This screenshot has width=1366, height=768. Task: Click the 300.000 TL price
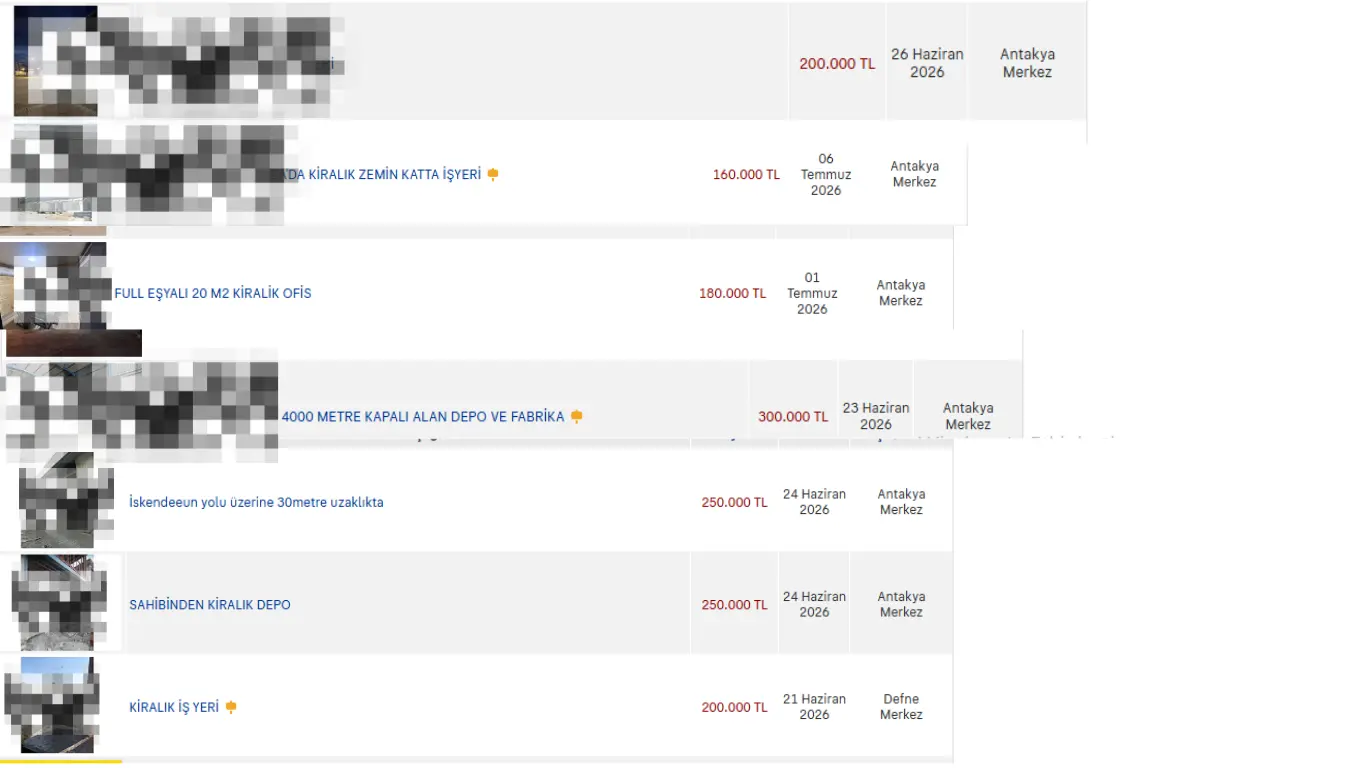click(793, 417)
